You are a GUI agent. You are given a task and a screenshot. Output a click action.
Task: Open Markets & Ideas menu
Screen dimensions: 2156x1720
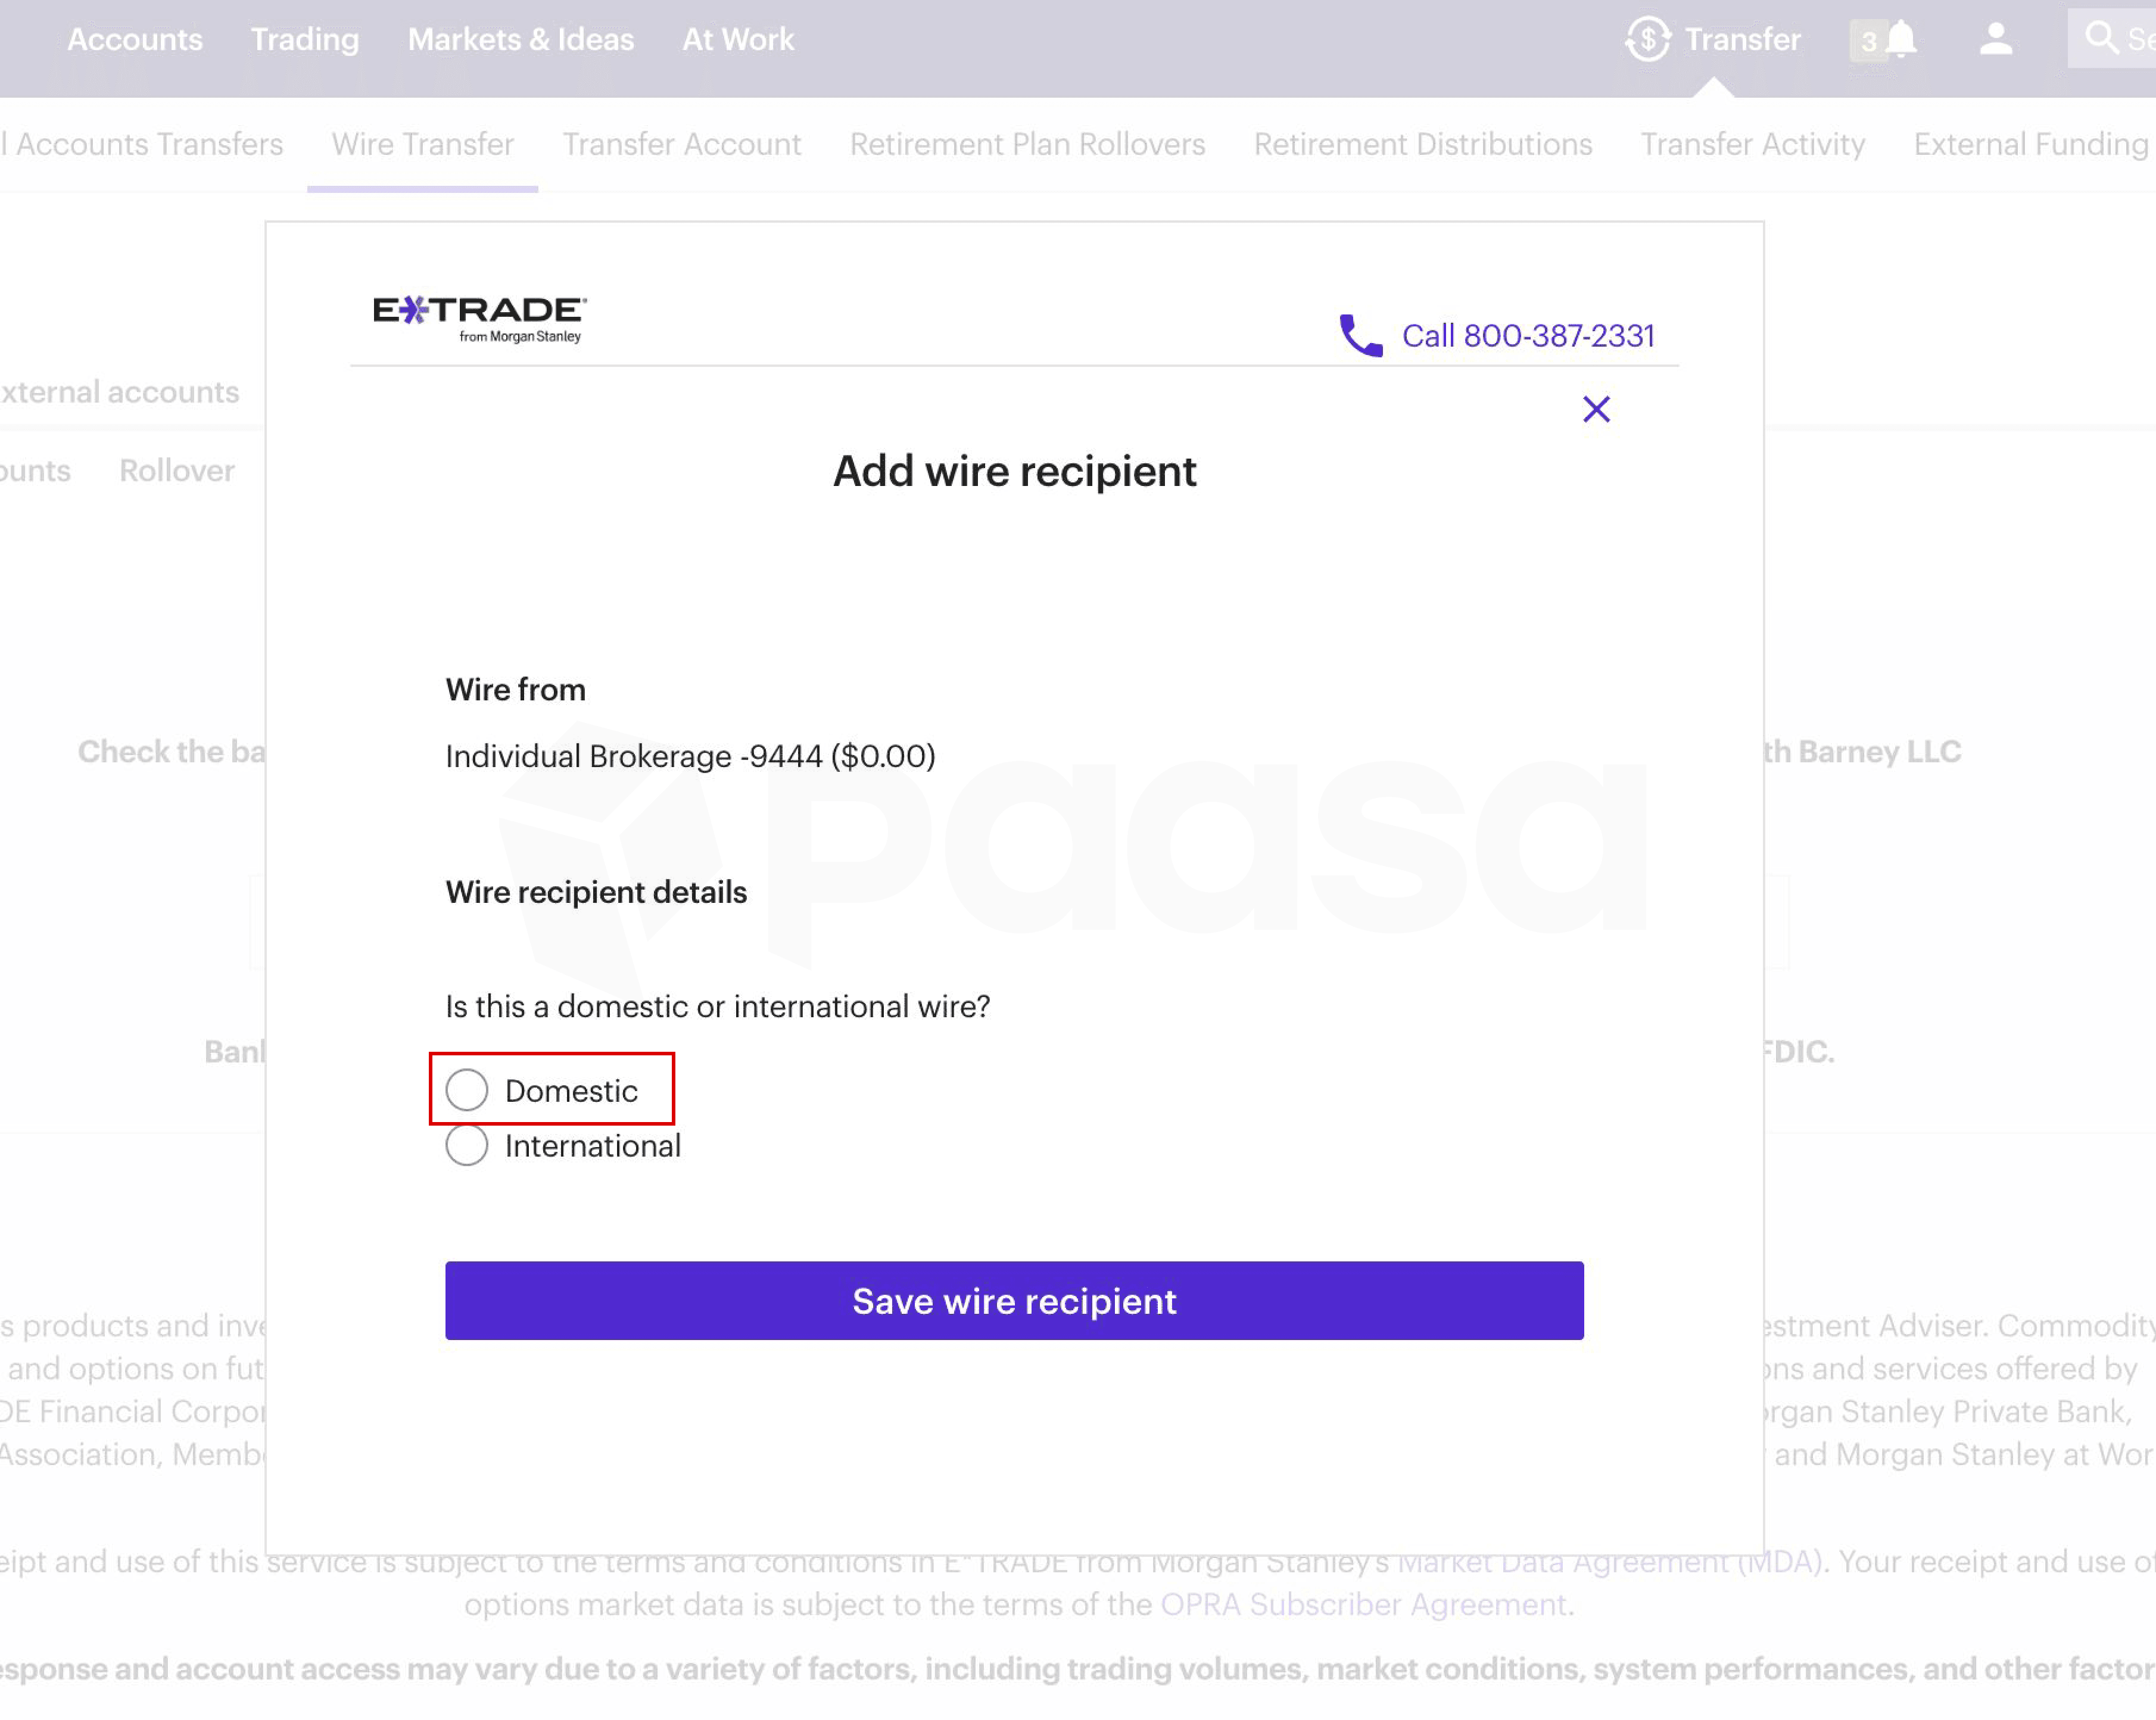coord(520,40)
